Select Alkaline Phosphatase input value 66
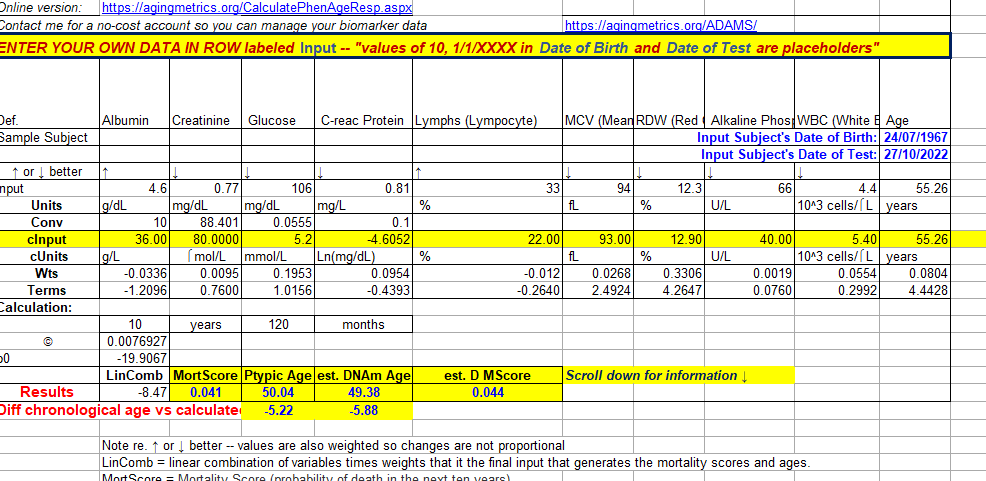The height and width of the screenshot is (481, 986). point(750,189)
